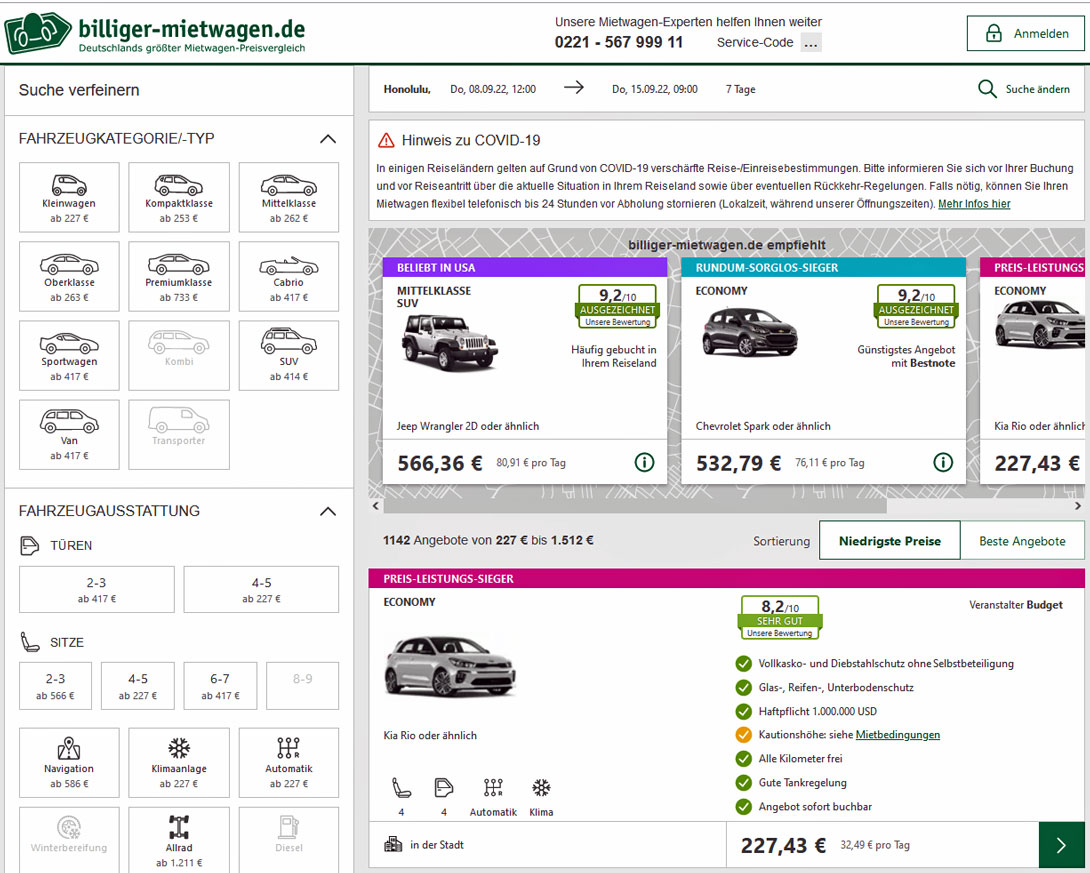This screenshot has height=873, width=1090.
Task: Click the Rundum-Sorglos-Sieger card header
Action: [x=824, y=268]
